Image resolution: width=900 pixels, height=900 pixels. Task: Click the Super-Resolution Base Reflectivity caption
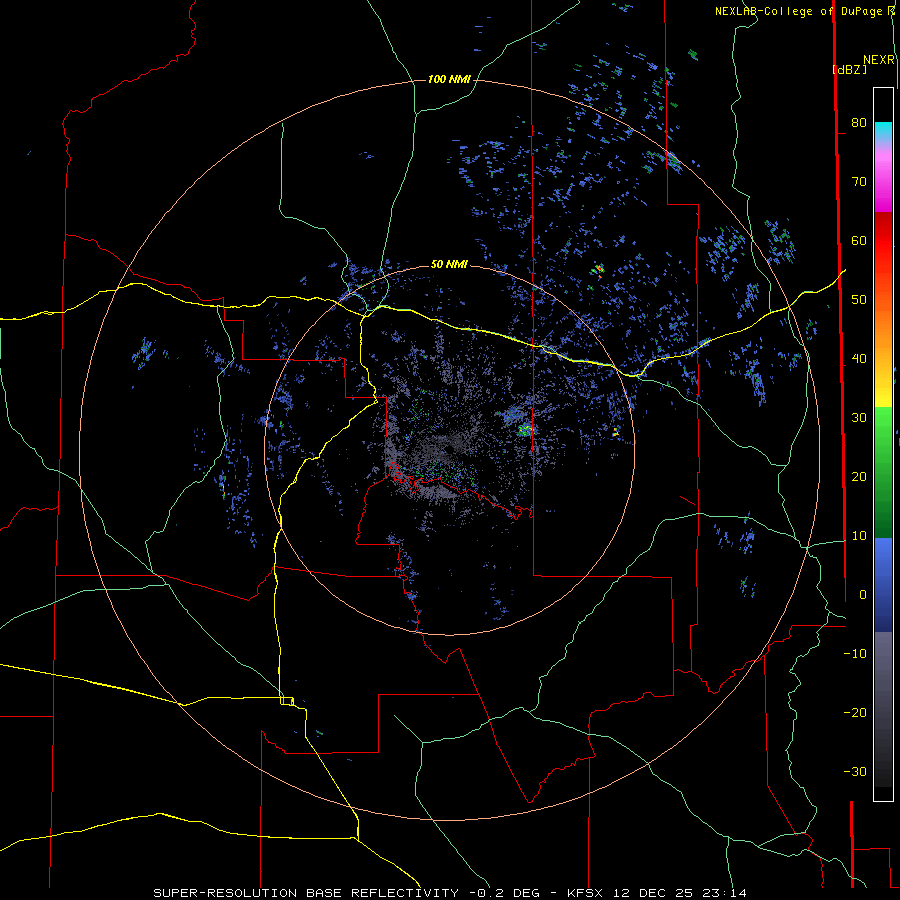pos(449,893)
